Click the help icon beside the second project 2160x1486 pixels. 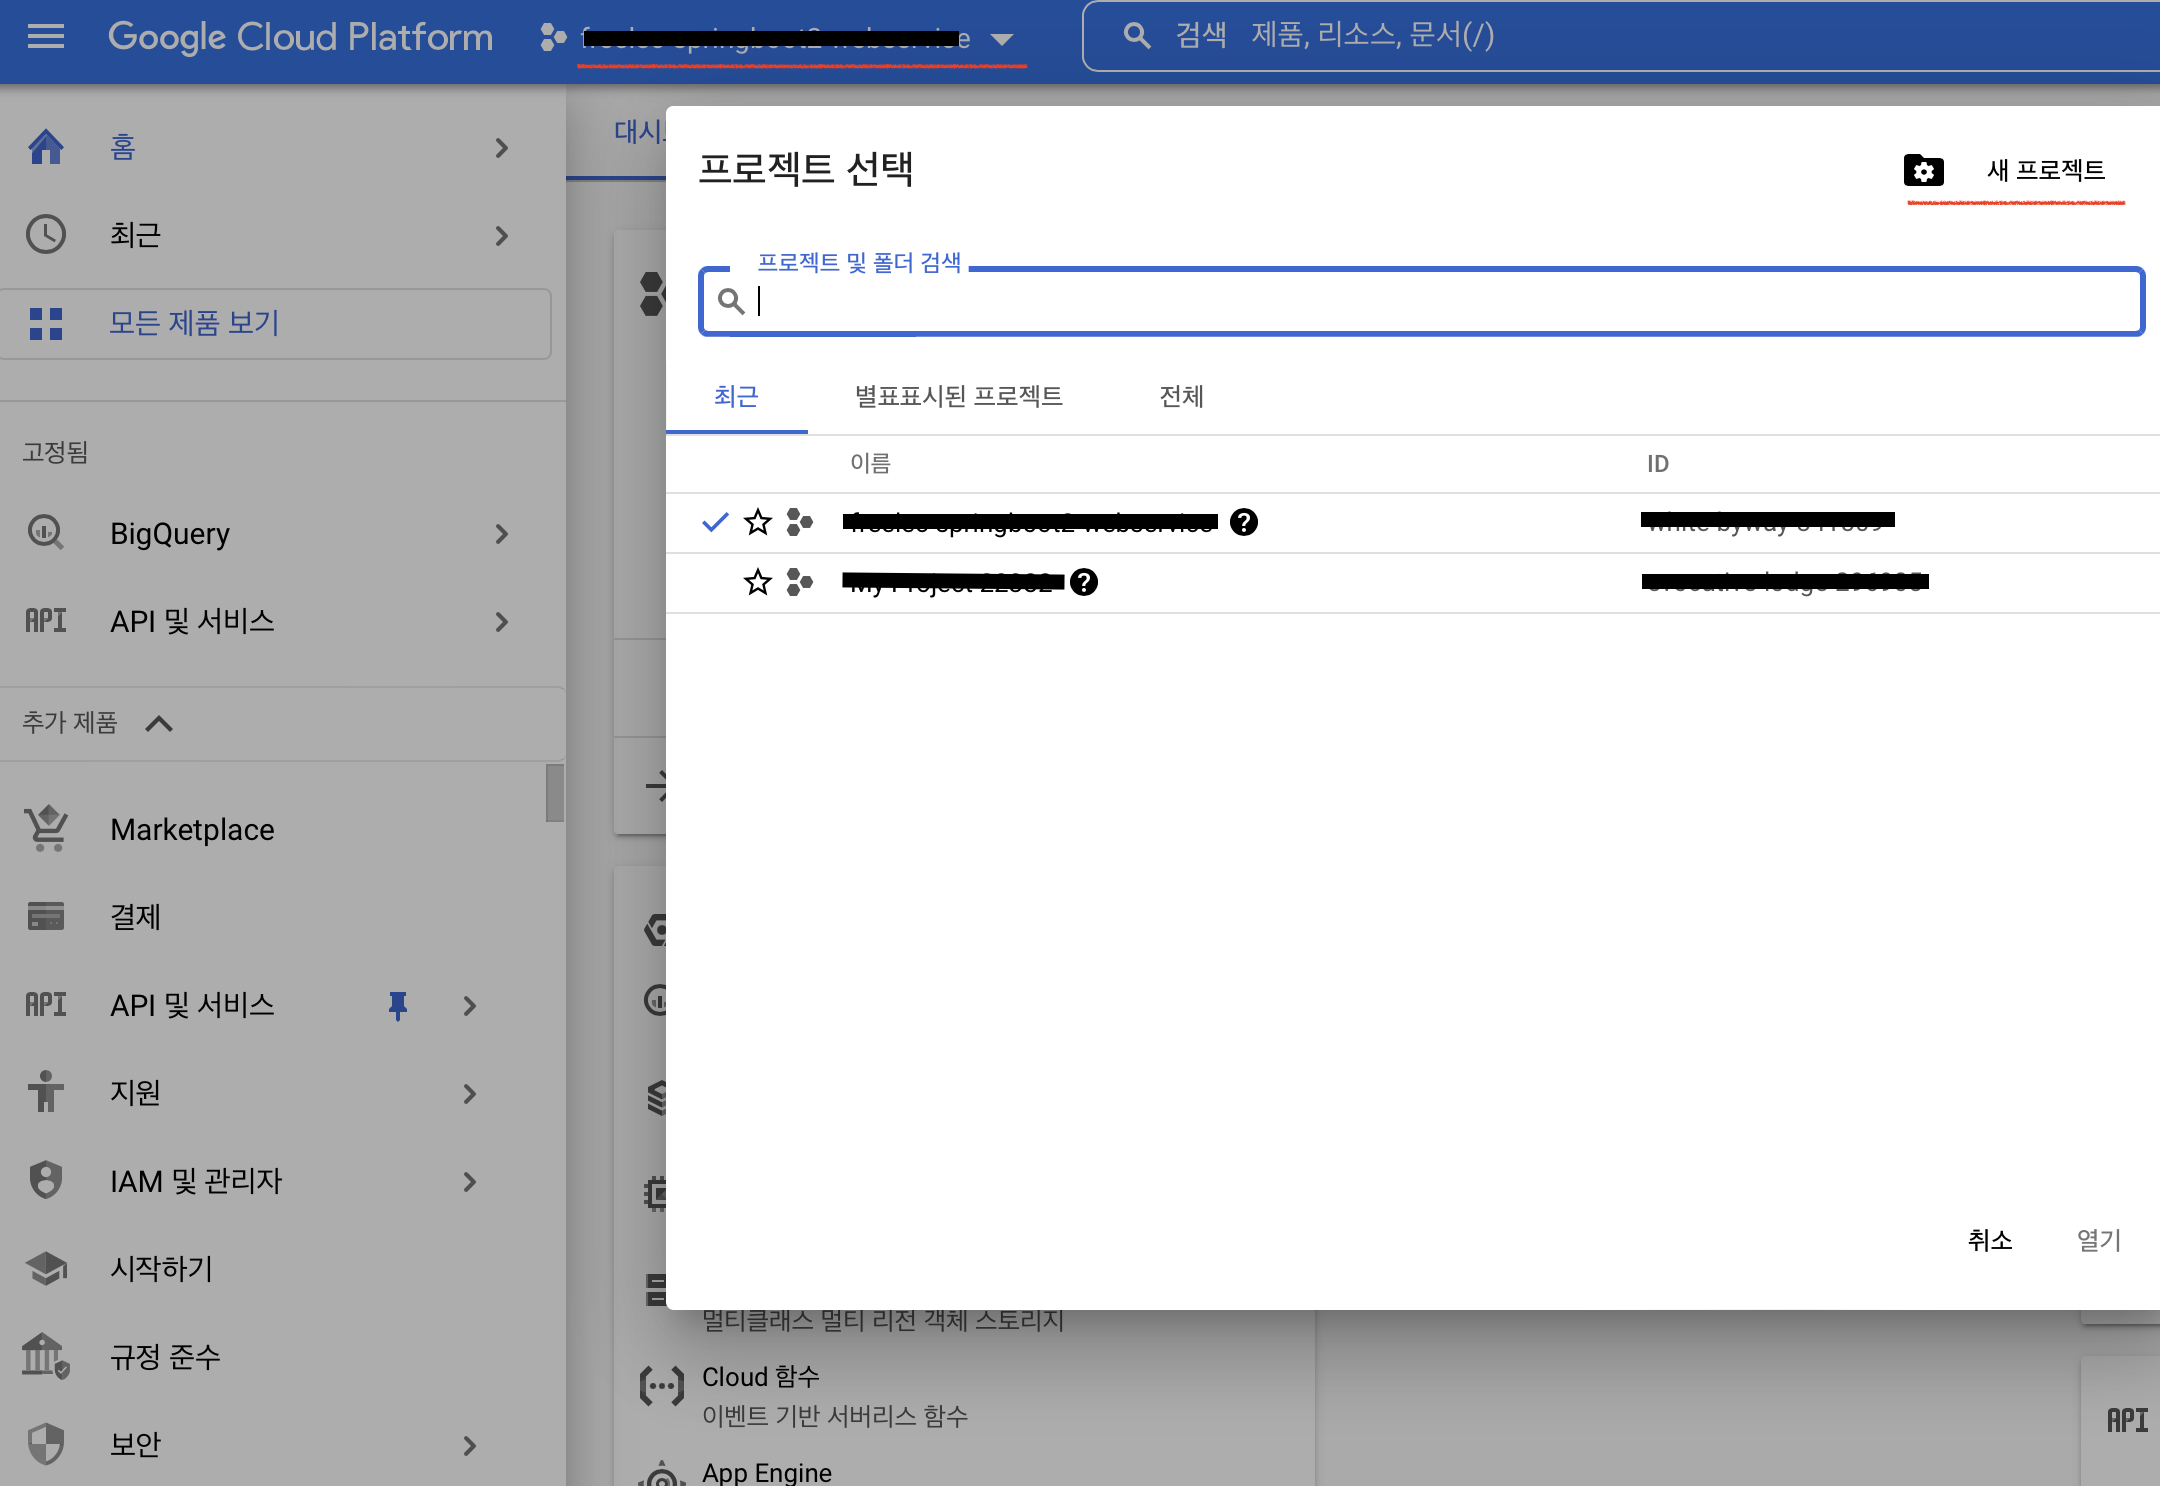click(1083, 582)
